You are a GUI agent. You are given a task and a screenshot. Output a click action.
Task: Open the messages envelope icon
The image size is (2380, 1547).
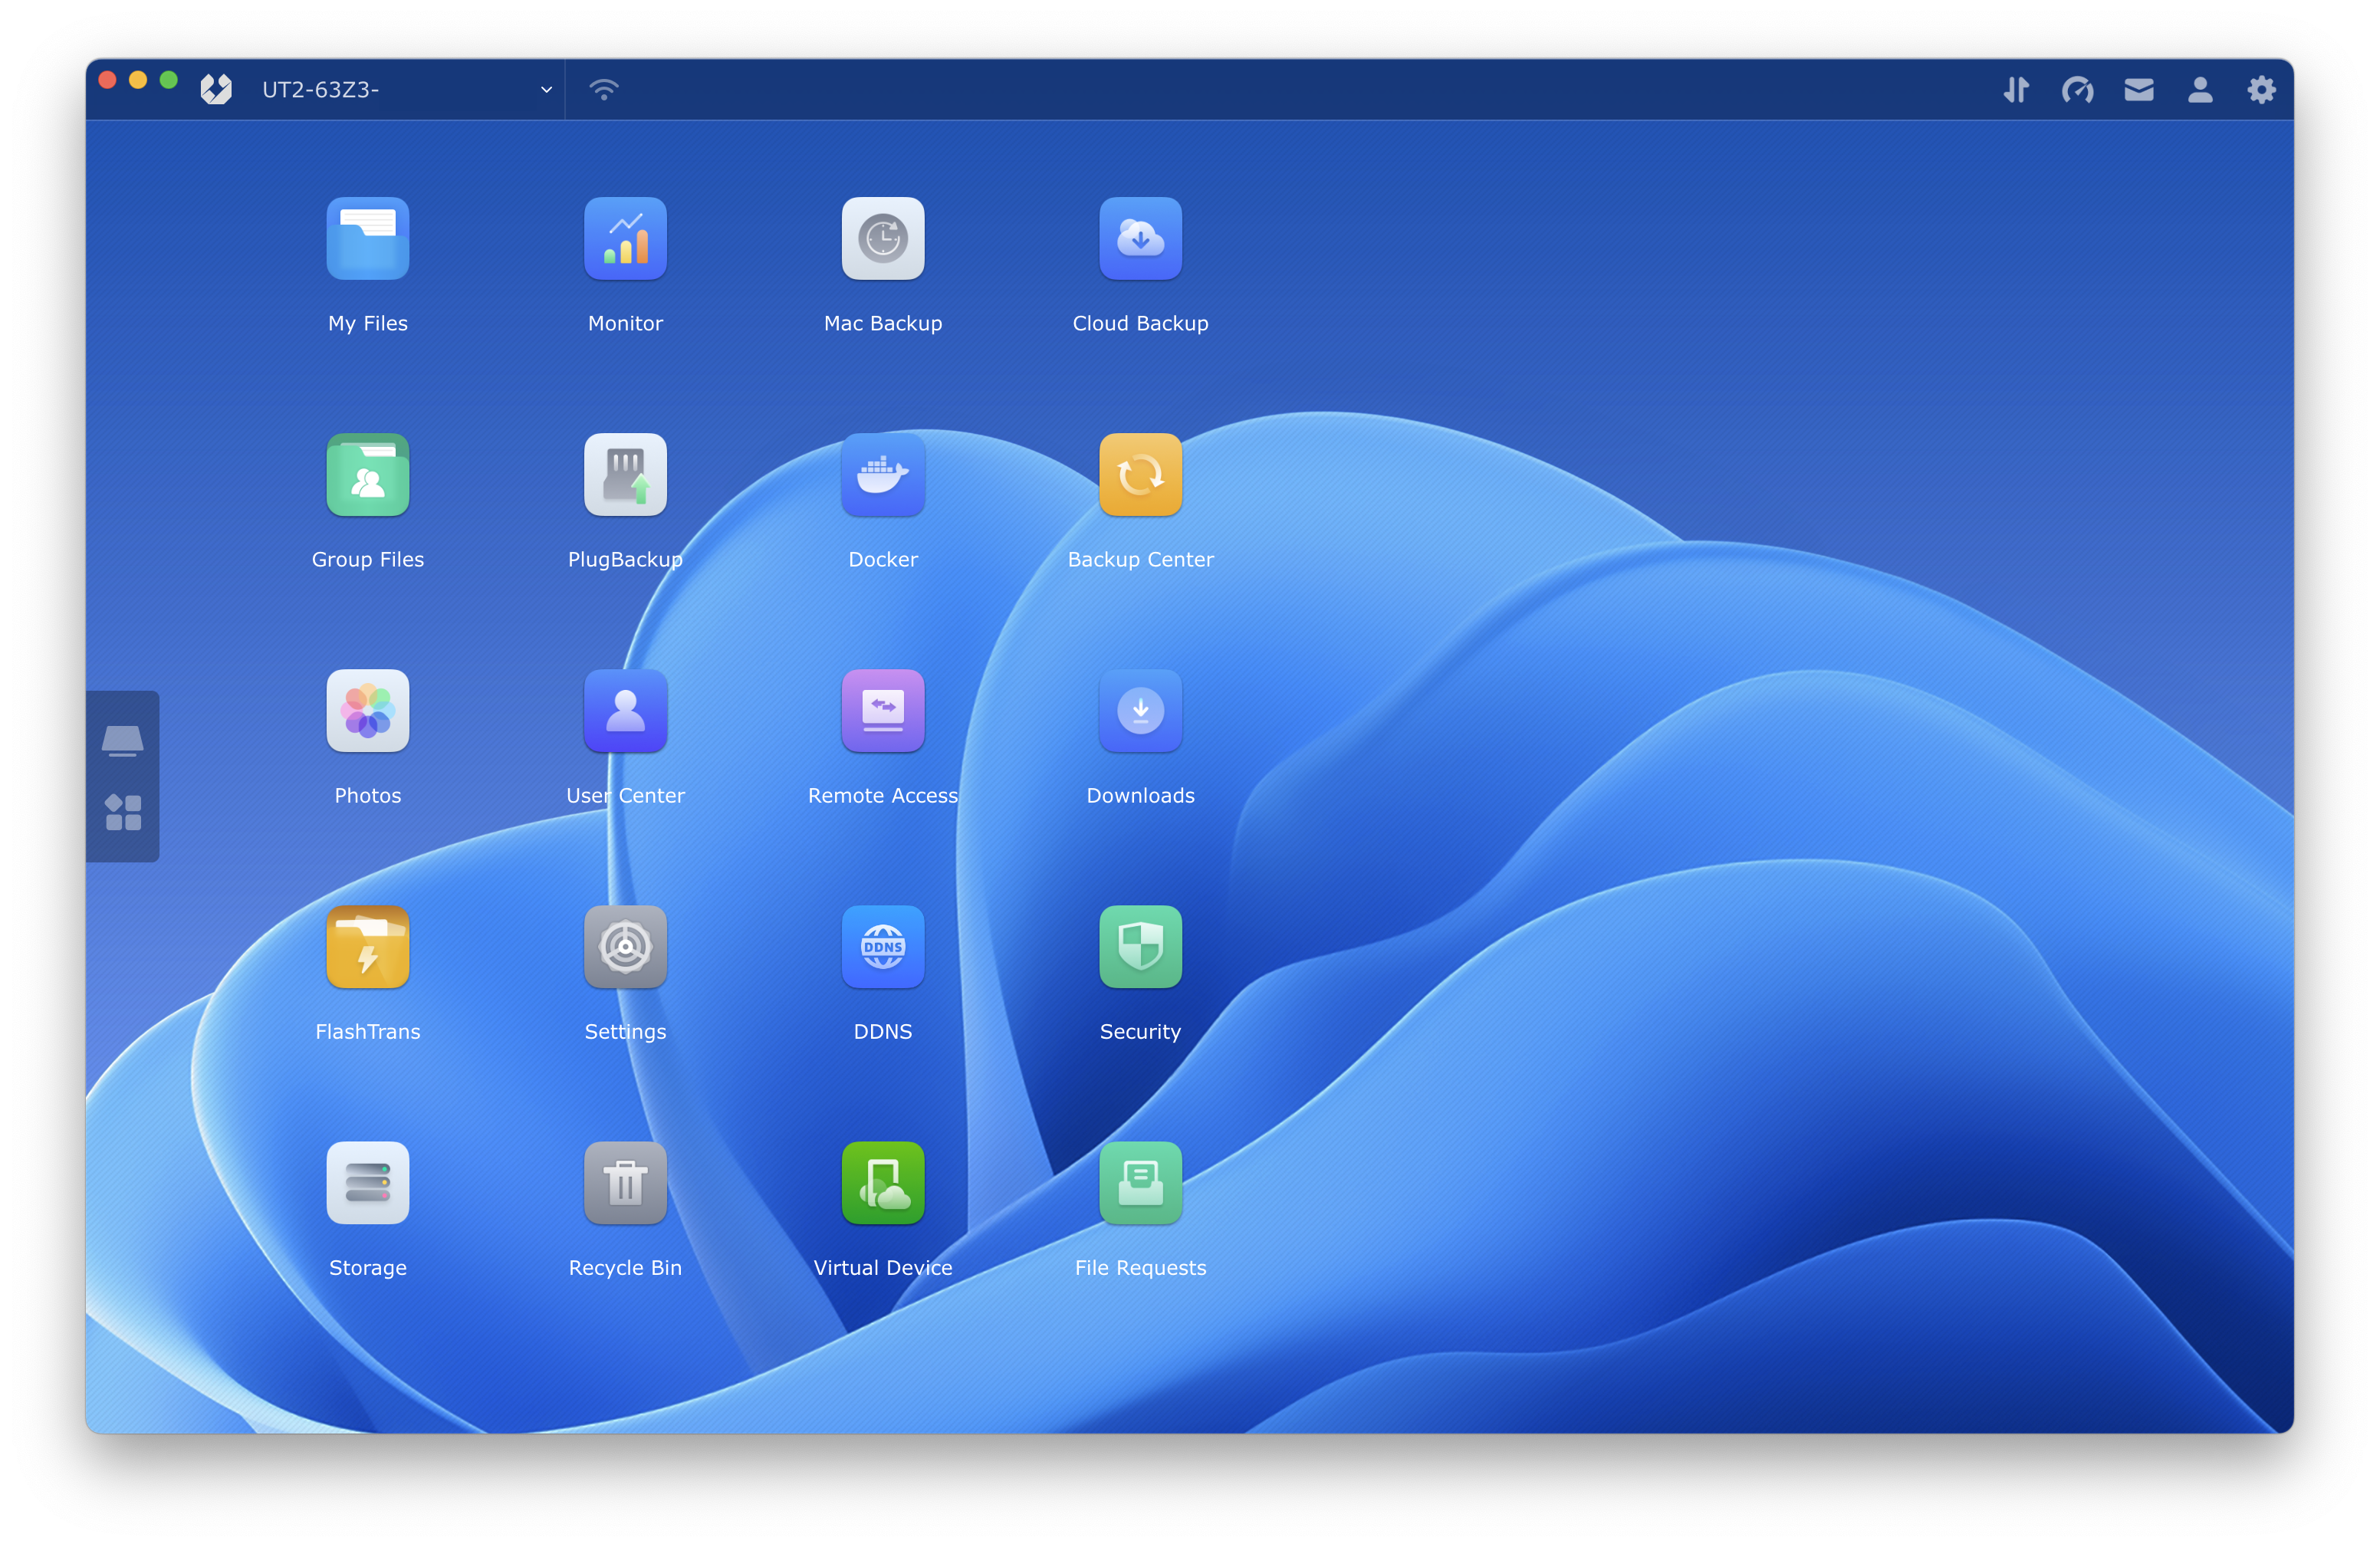[x=2138, y=90]
